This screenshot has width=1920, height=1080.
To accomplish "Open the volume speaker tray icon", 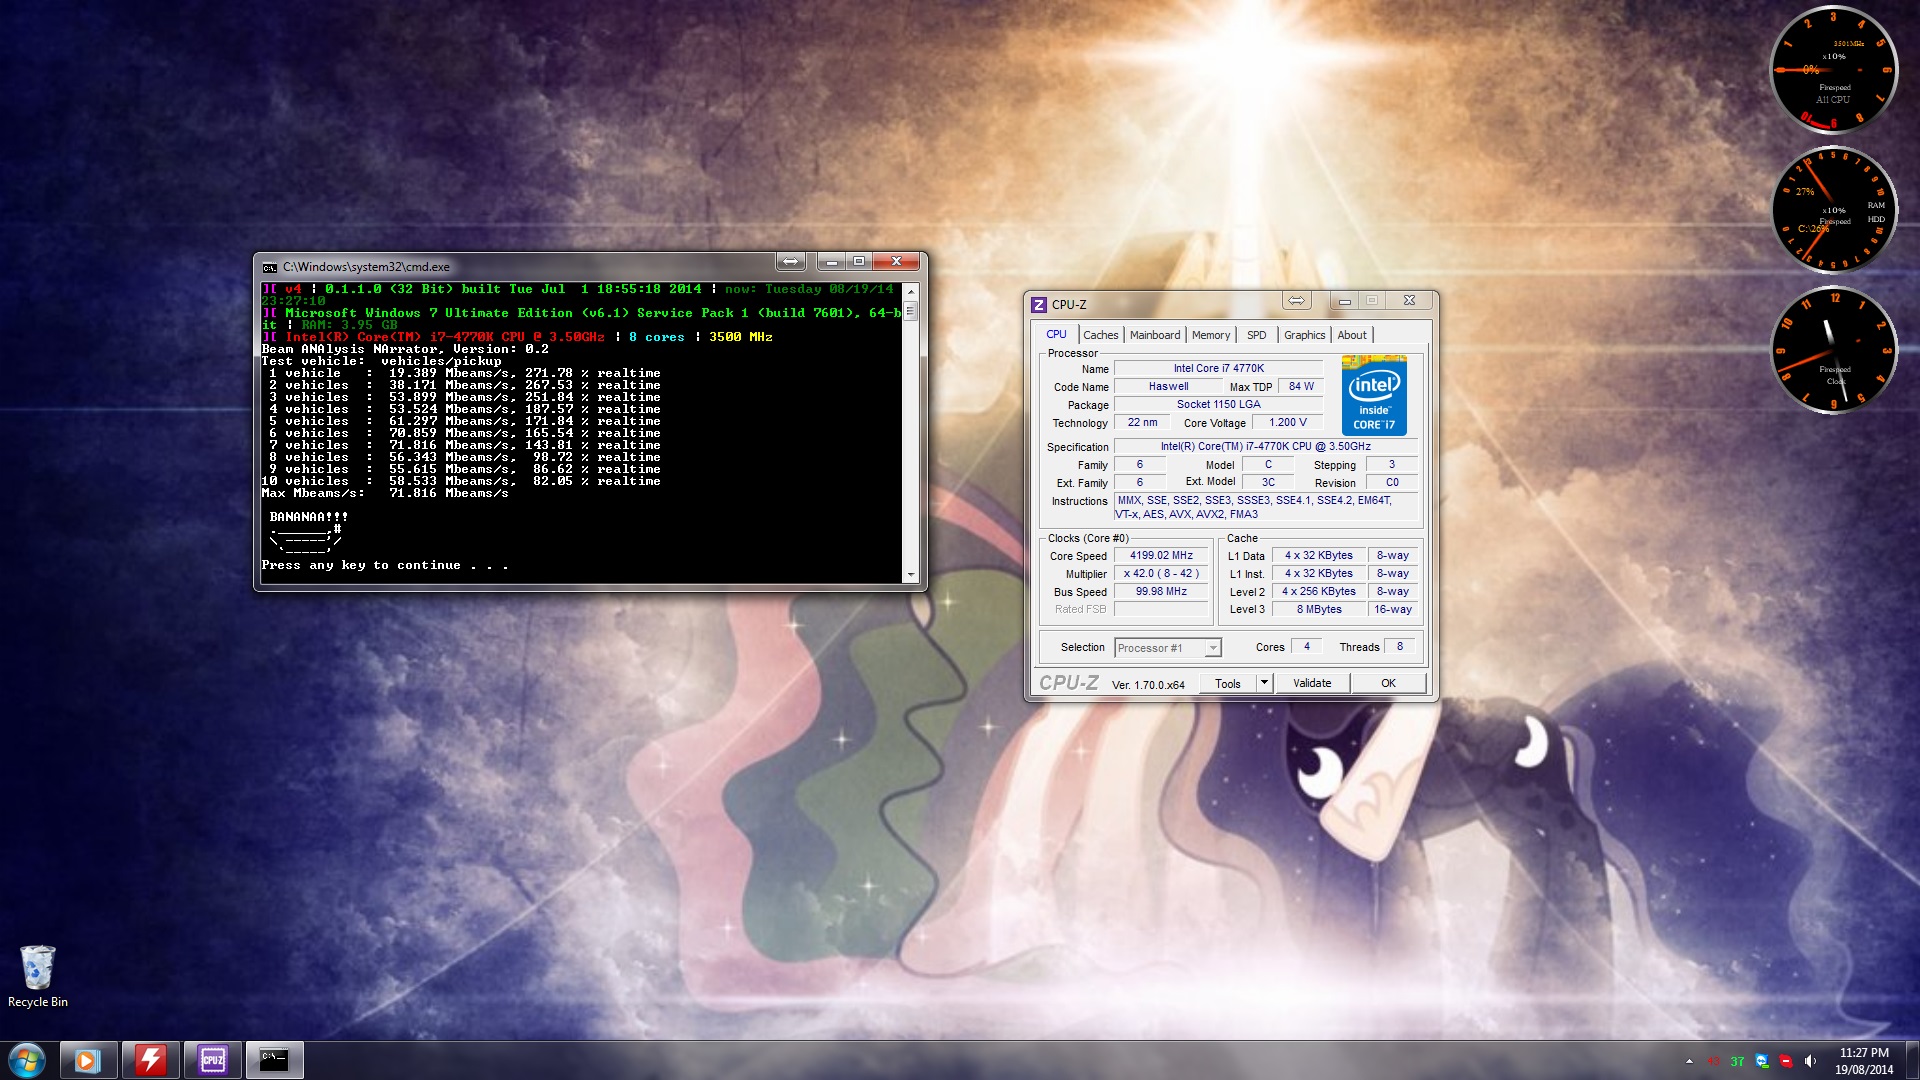I will (1810, 1061).
